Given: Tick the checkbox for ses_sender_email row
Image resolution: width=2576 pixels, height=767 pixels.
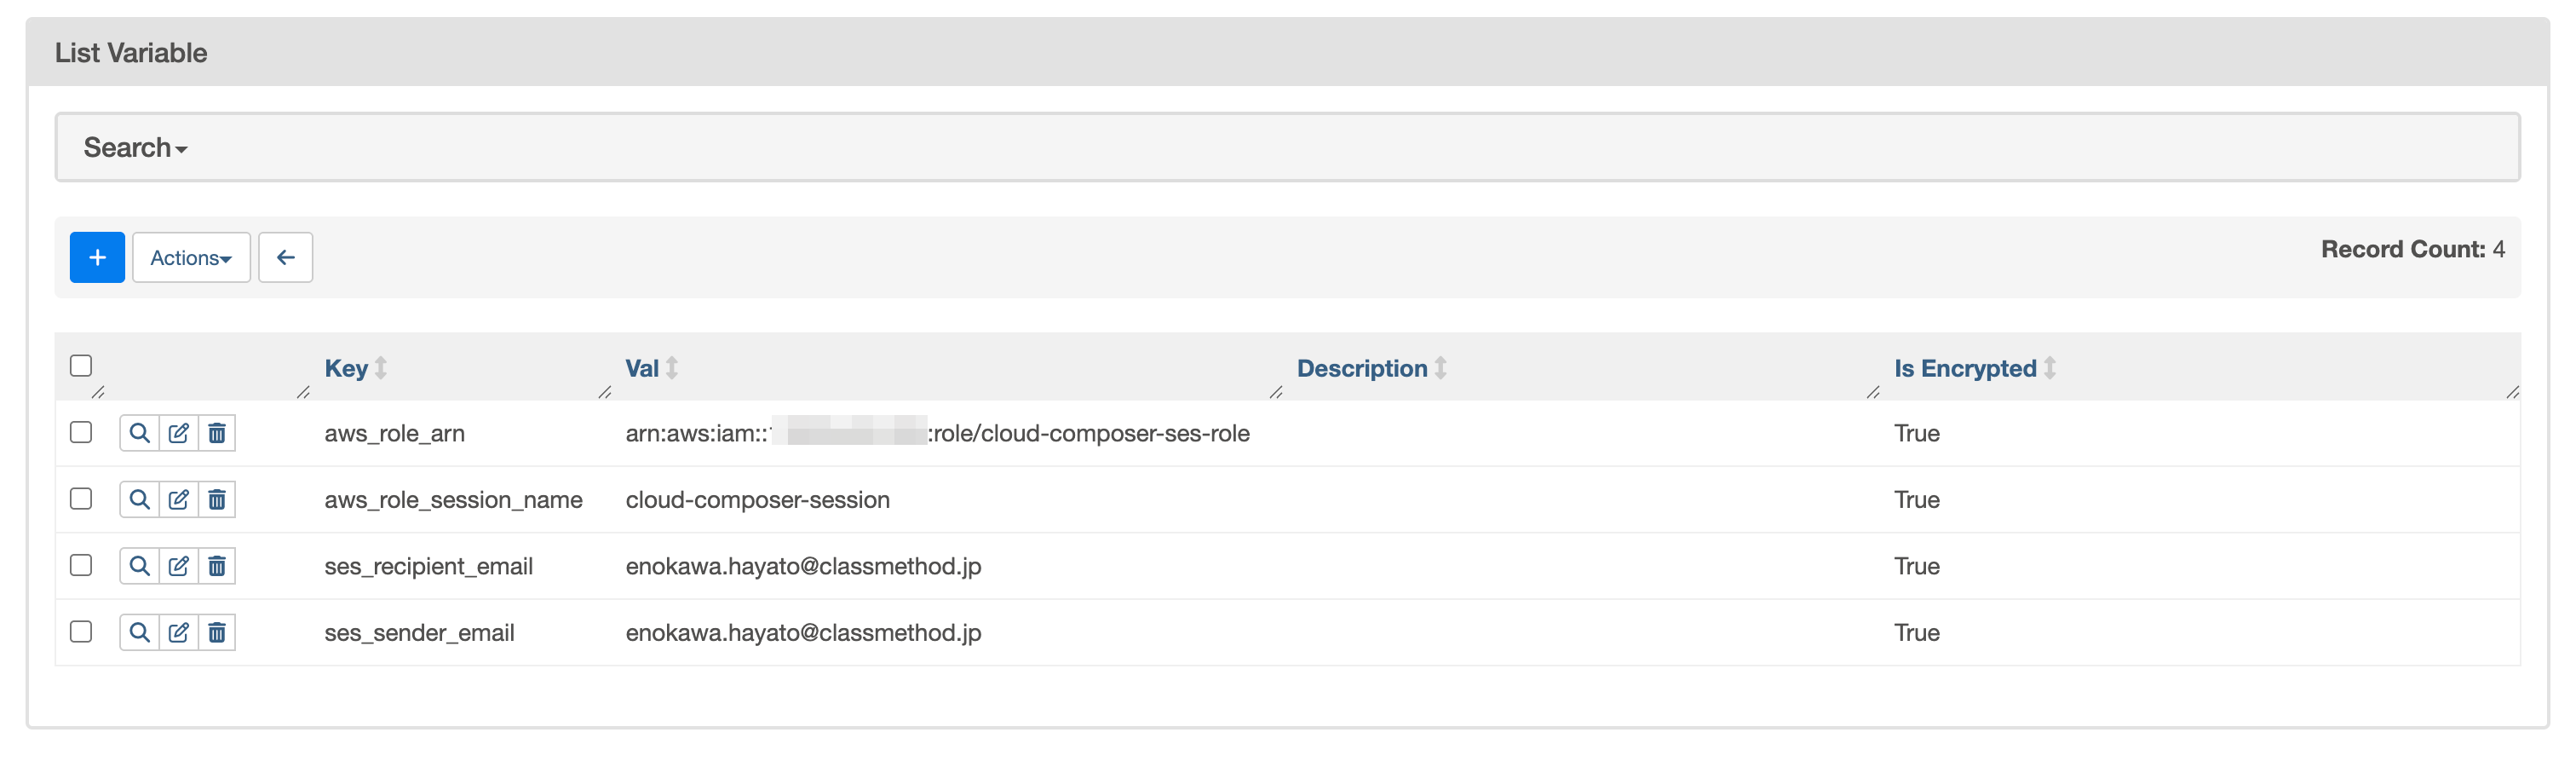Looking at the screenshot, I should pos(80,631).
